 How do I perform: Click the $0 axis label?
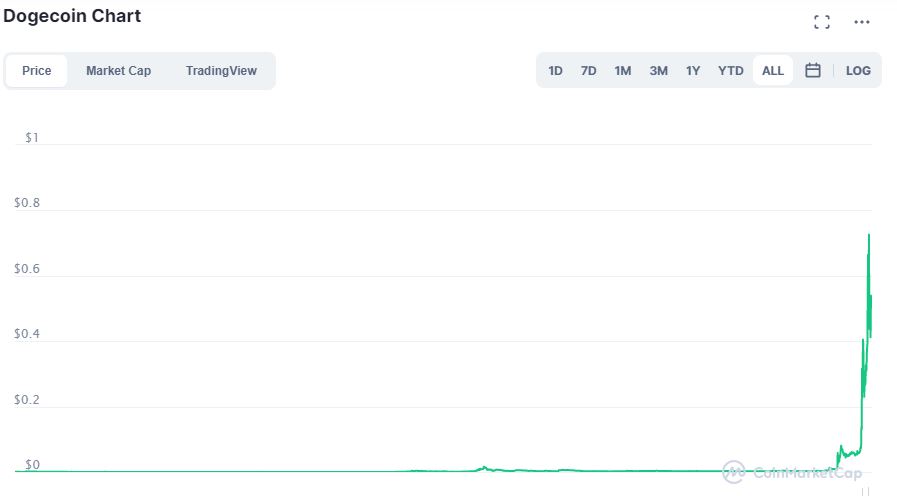coord(32,465)
